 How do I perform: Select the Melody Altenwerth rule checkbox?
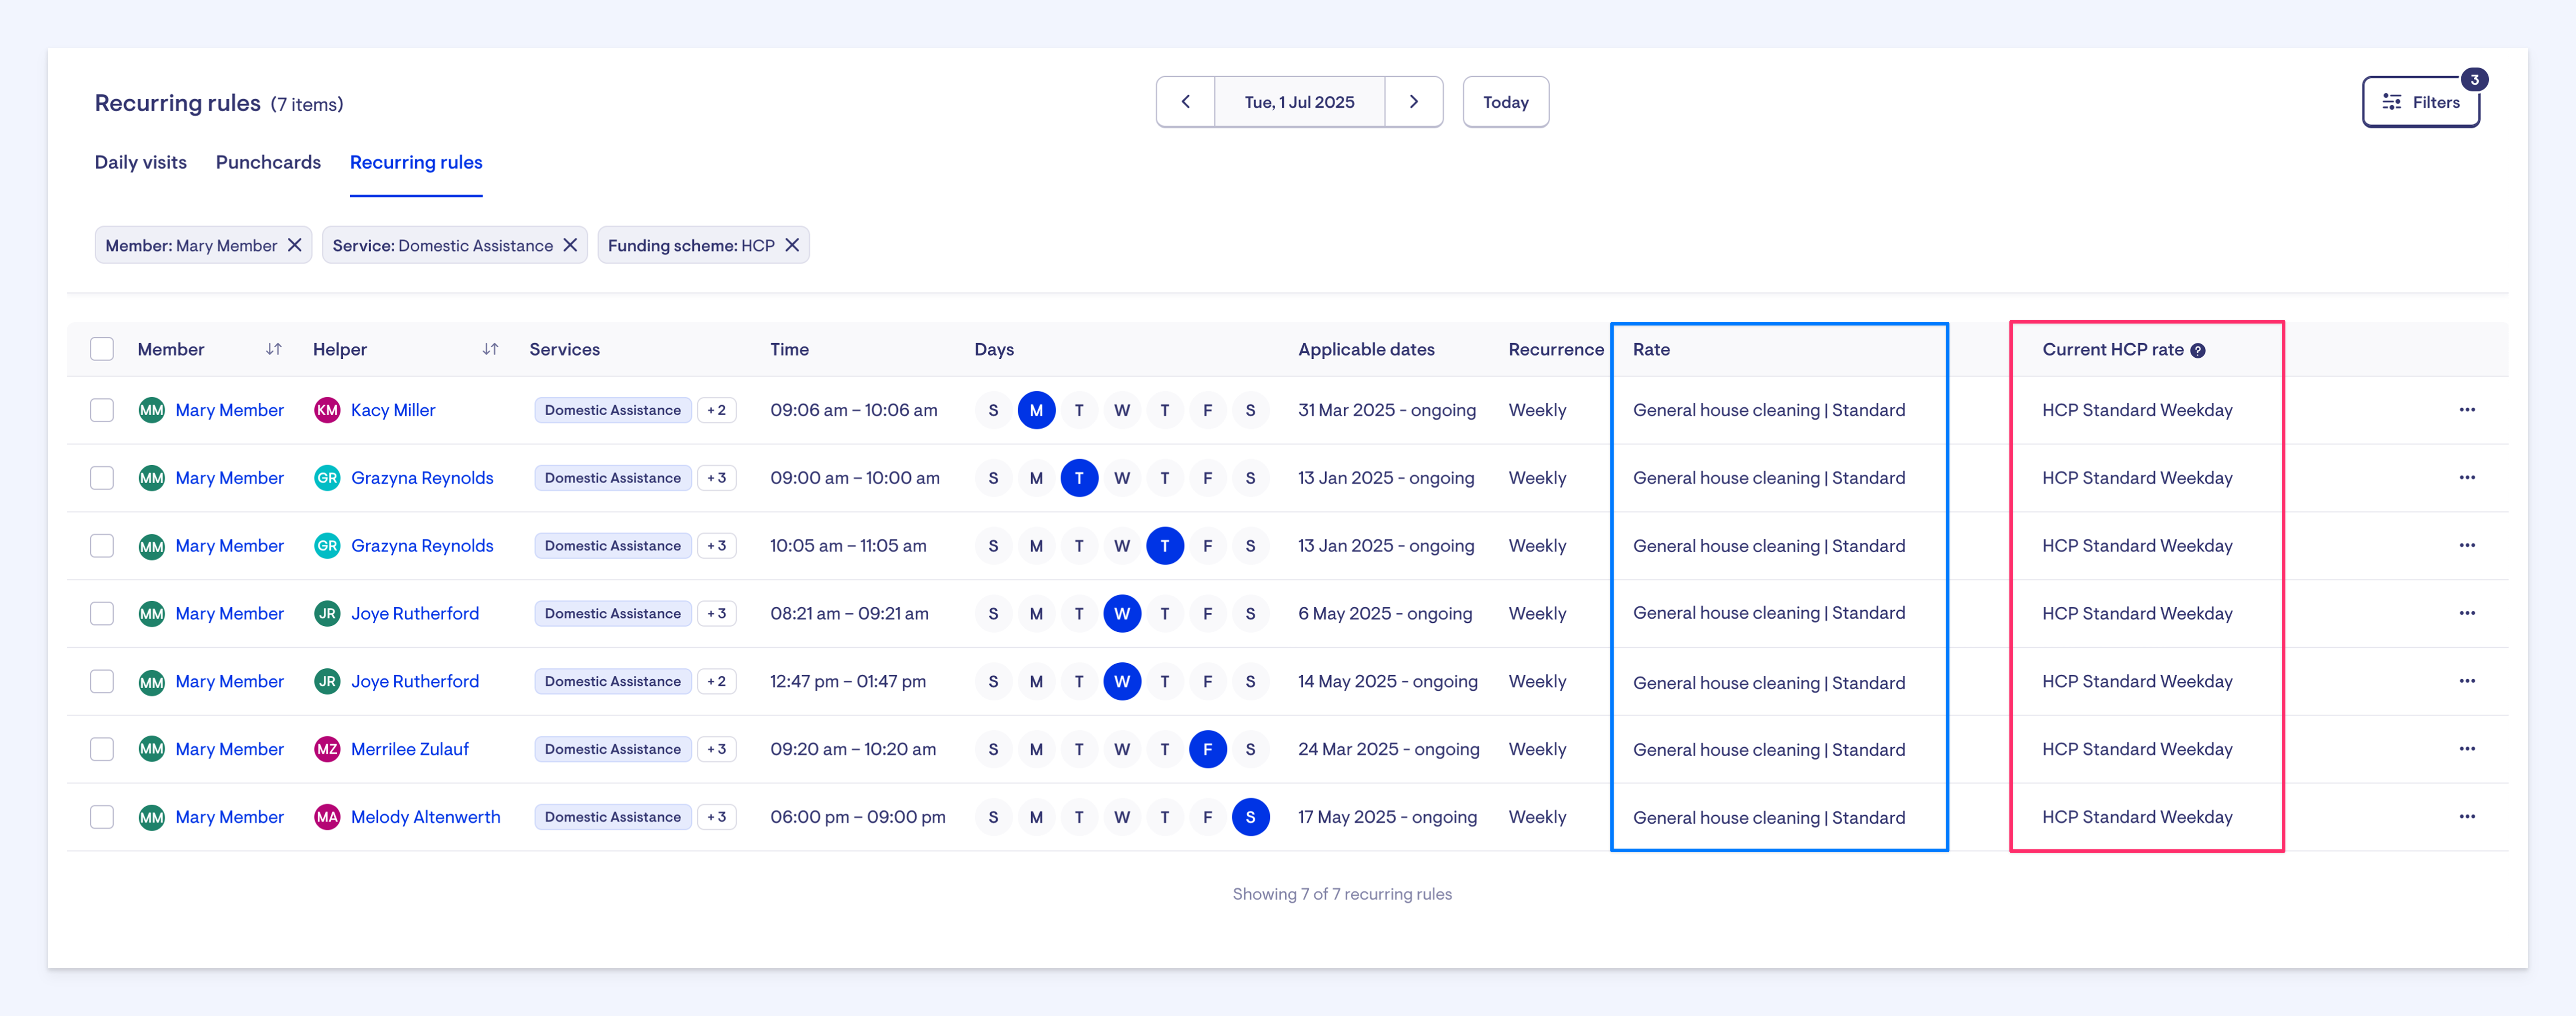[102, 817]
